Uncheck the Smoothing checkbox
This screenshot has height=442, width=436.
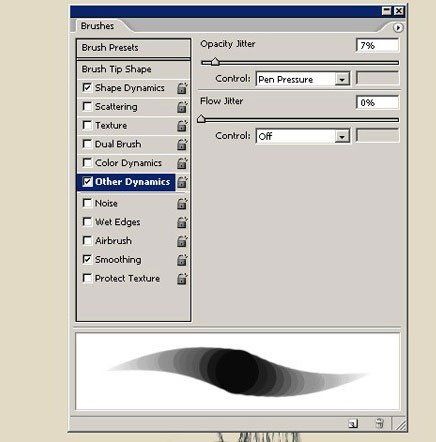point(87,259)
